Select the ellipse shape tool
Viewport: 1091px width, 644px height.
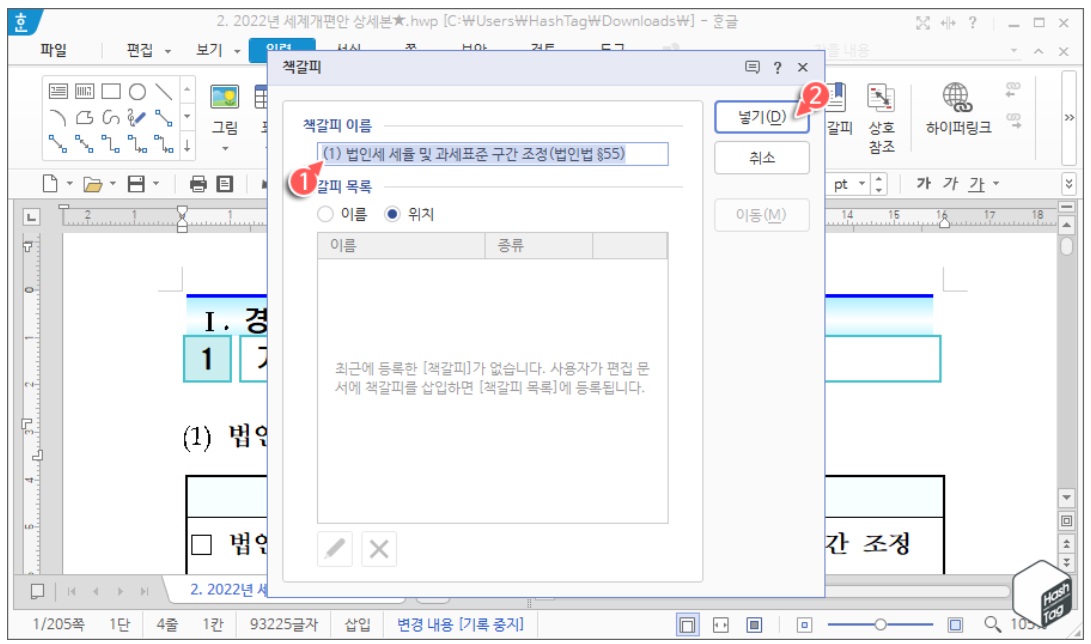coord(137,91)
